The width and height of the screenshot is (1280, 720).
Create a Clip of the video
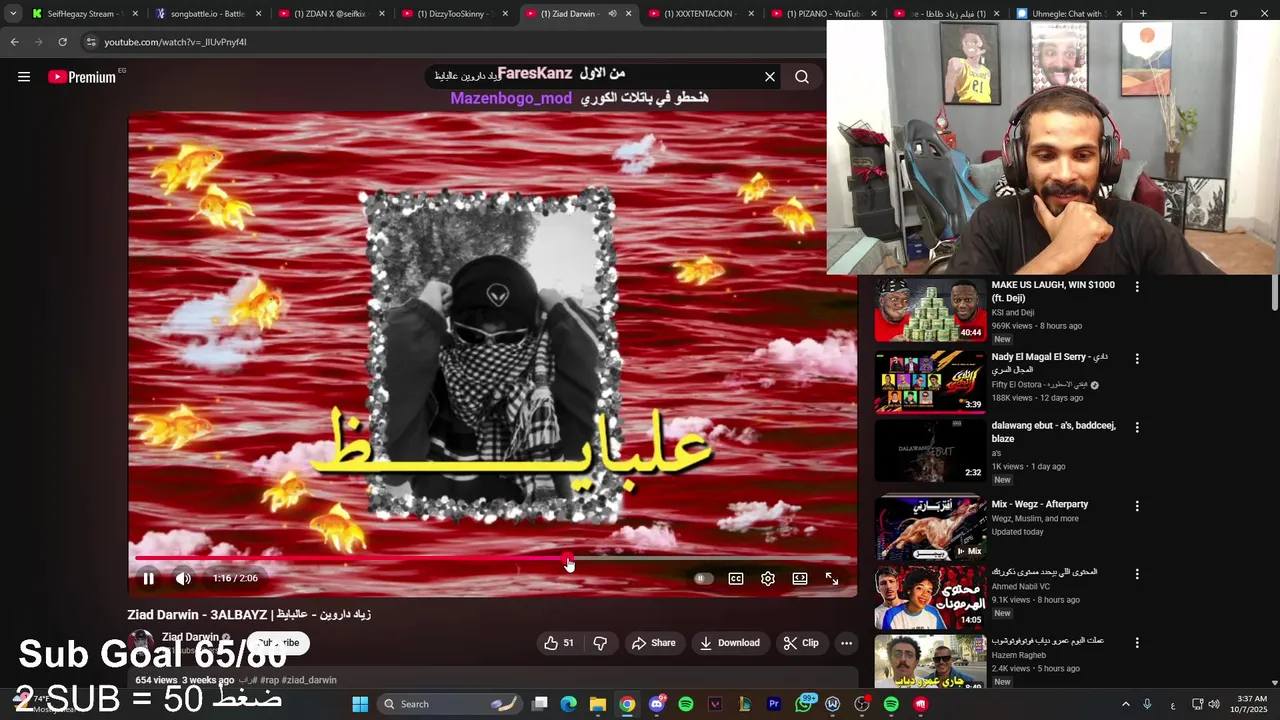pyautogui.click(x=801, y=643)
